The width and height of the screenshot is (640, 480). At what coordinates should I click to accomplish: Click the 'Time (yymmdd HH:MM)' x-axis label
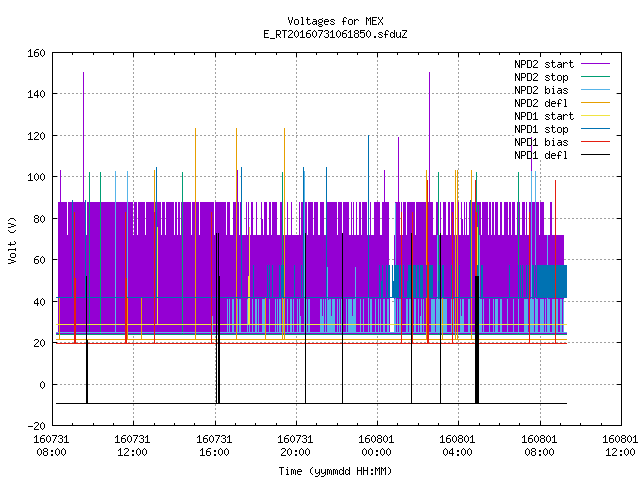coord(335,471)
